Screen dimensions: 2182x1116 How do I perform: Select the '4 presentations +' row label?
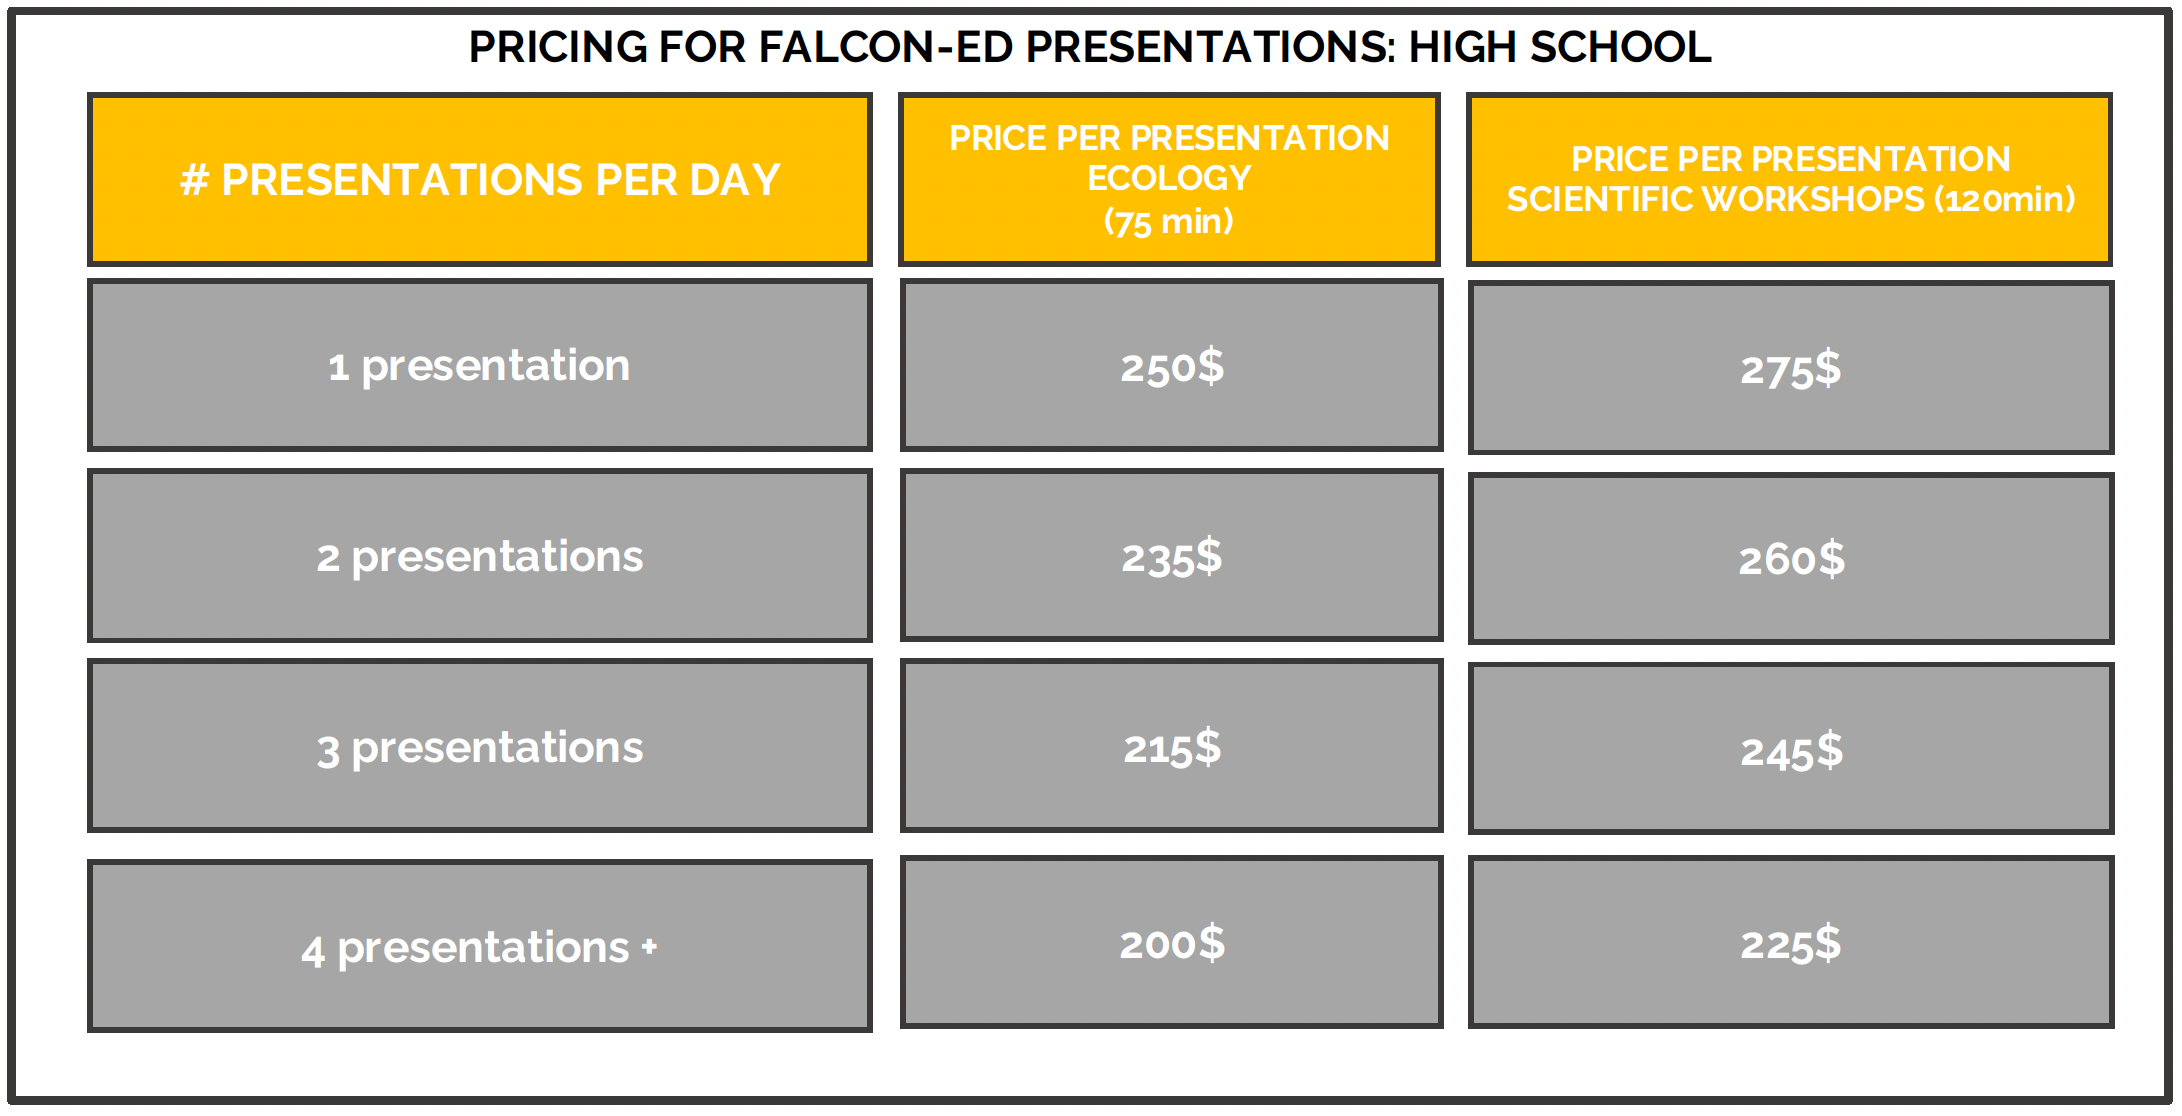point(468,948)
